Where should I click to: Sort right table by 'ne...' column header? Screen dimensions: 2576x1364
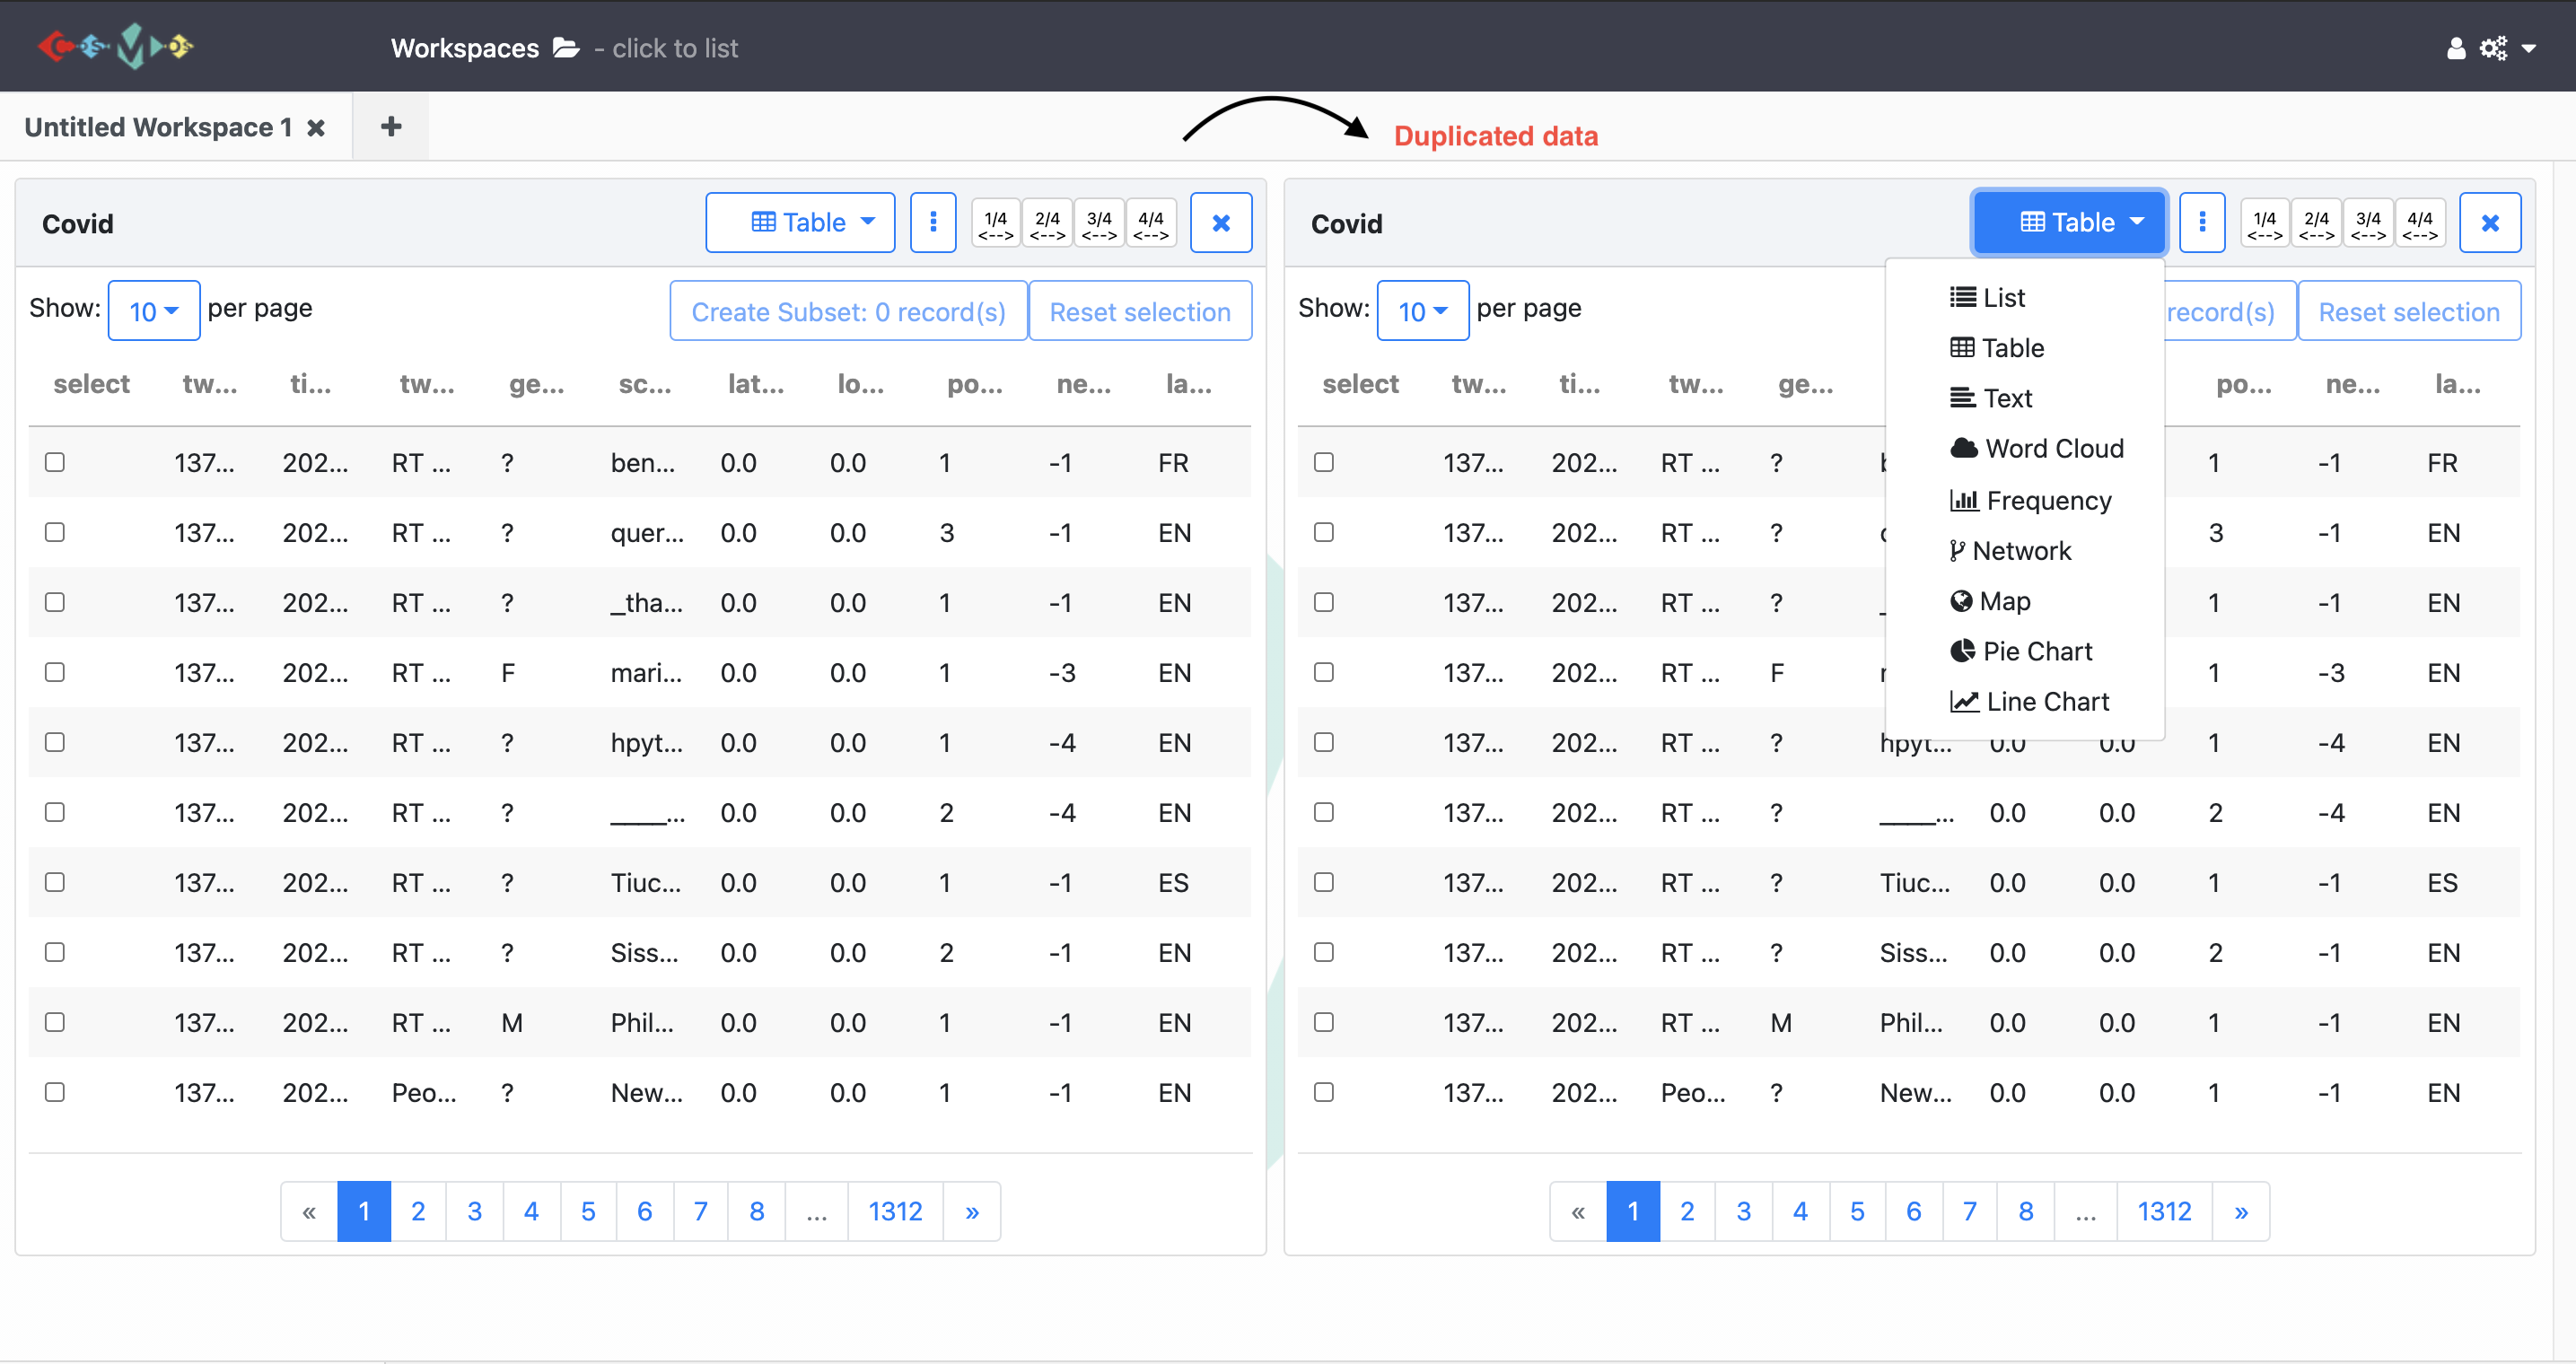(x=2353, y=384)
